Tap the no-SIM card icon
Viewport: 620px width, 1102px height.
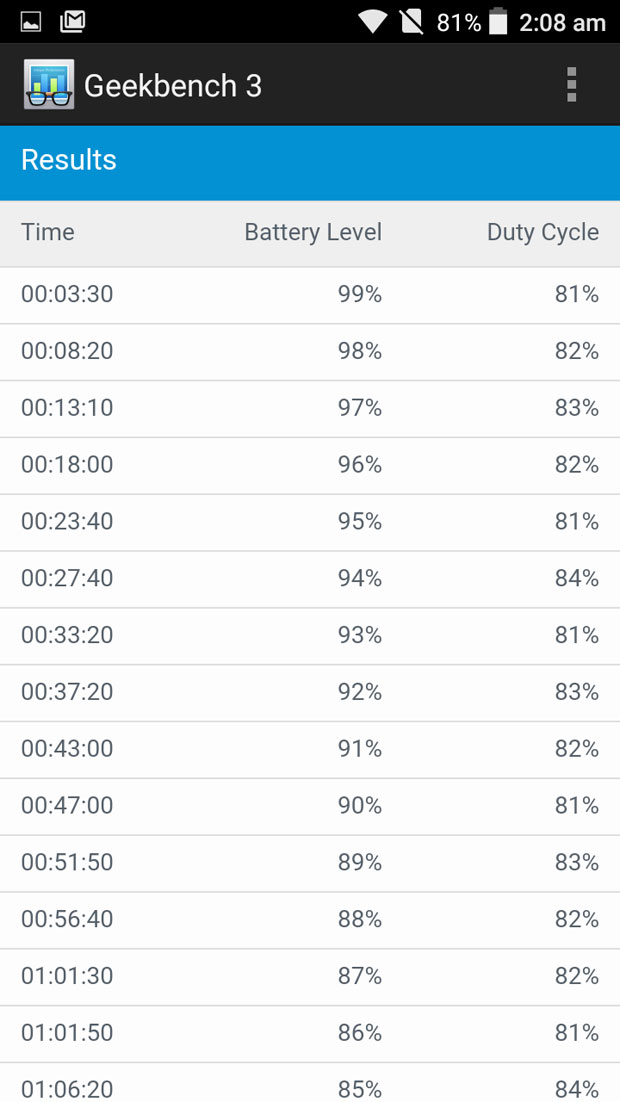pyautogui.click(x=412, y=22)
